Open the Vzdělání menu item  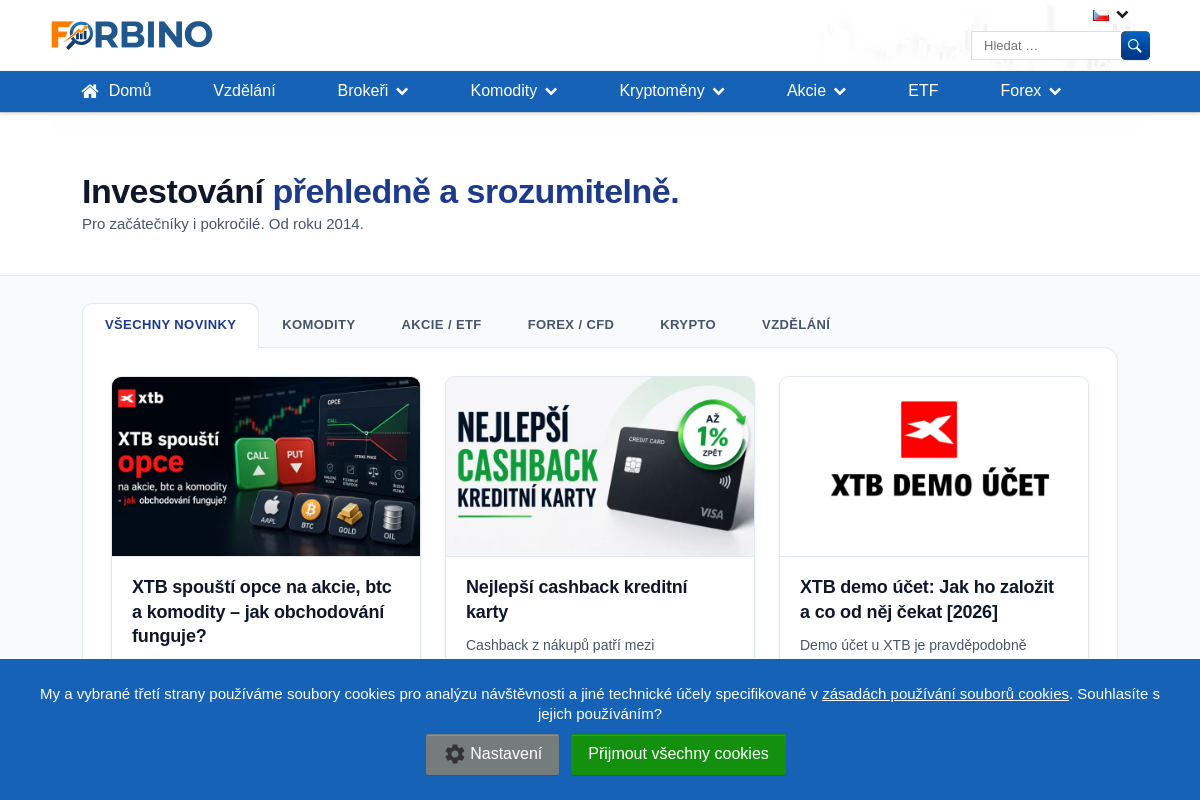(x=244, y=91)
